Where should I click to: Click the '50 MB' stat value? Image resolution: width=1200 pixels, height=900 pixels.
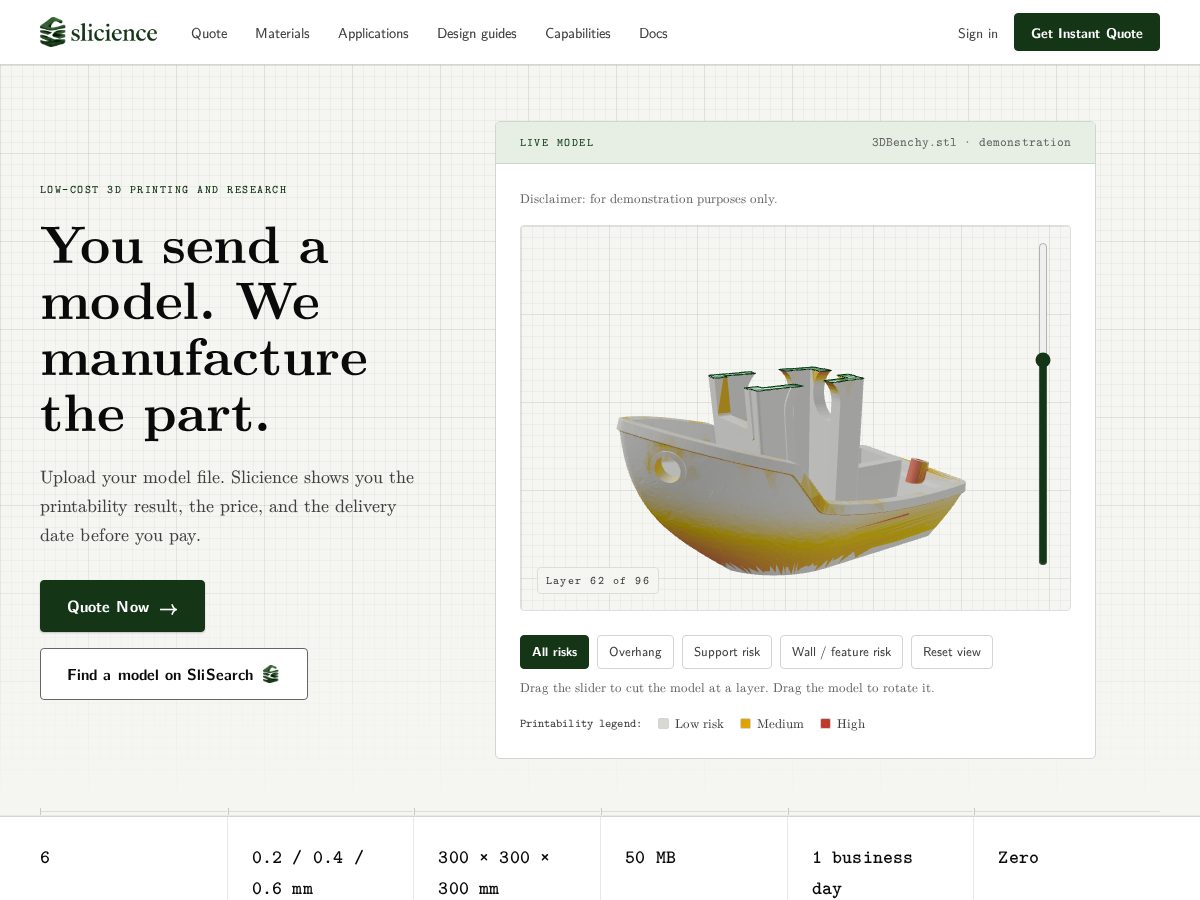[x=650, y=858]
